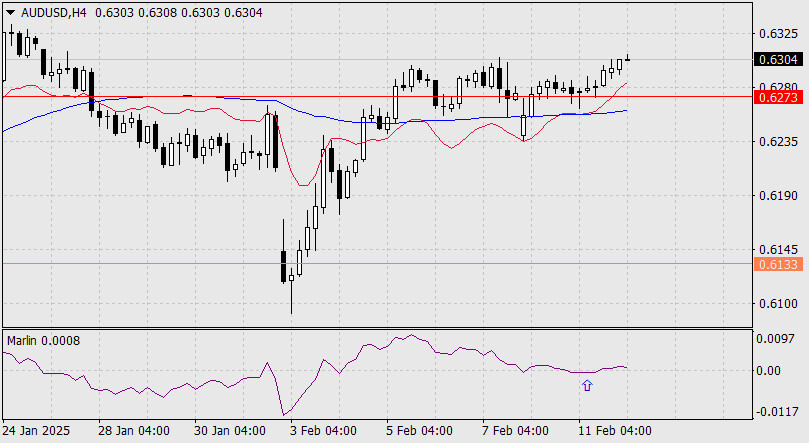Select the orange 0.6133 price level tag
809x443 pixels.
coord(778,264)
